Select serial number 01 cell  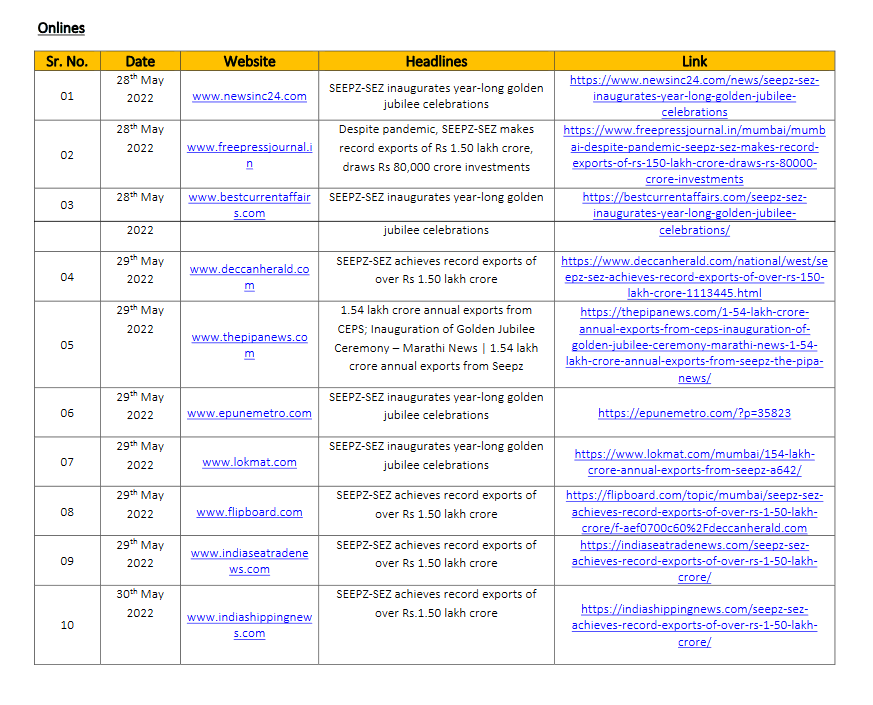[67, 96]
